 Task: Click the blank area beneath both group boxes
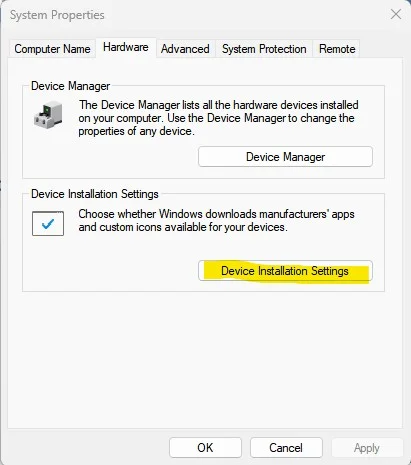click(205, 358)
